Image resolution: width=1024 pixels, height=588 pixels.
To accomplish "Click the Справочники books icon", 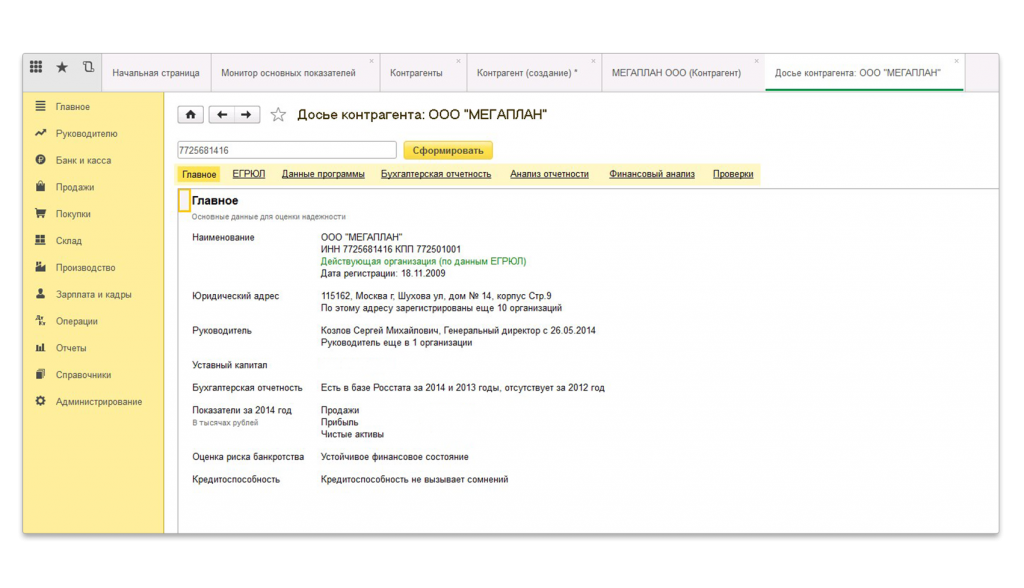I will point(40,374).
